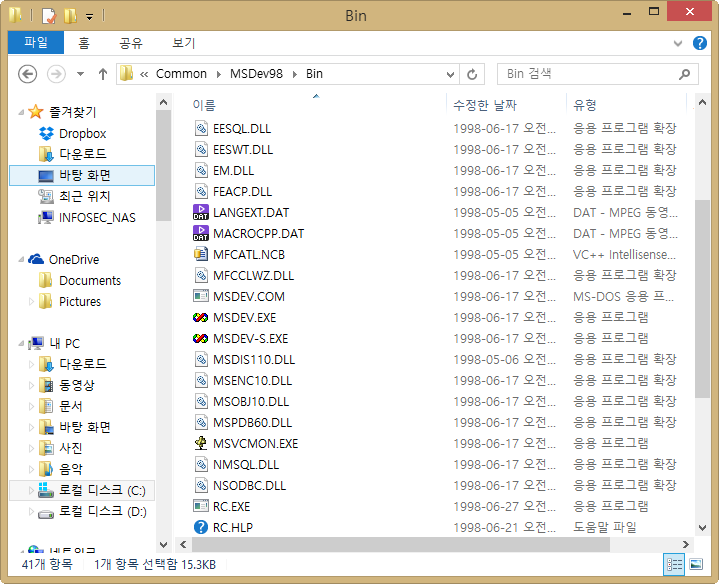Expand the Pictures folder node
Image resolution: width=719 pixels, height=584 pixels.
pos(31,302)
